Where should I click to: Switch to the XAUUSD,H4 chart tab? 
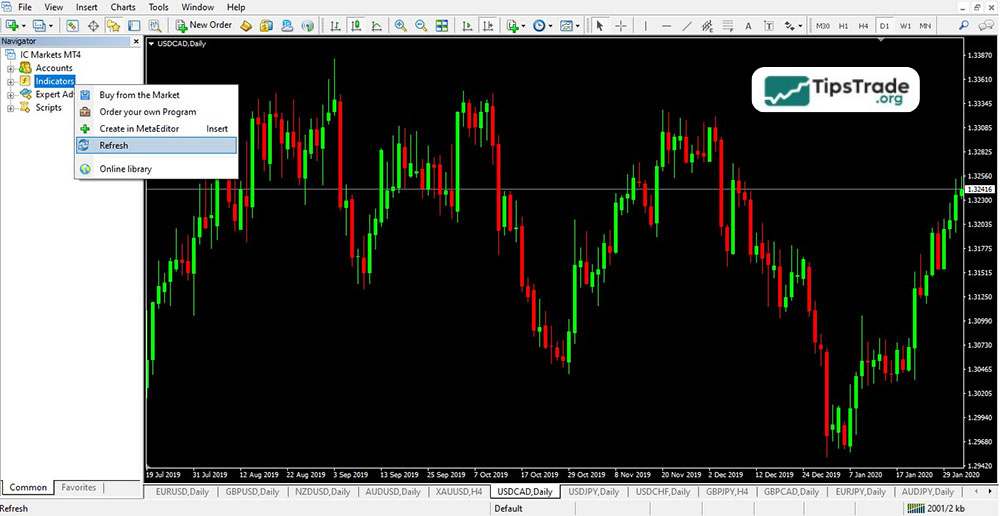pos(459,492)
